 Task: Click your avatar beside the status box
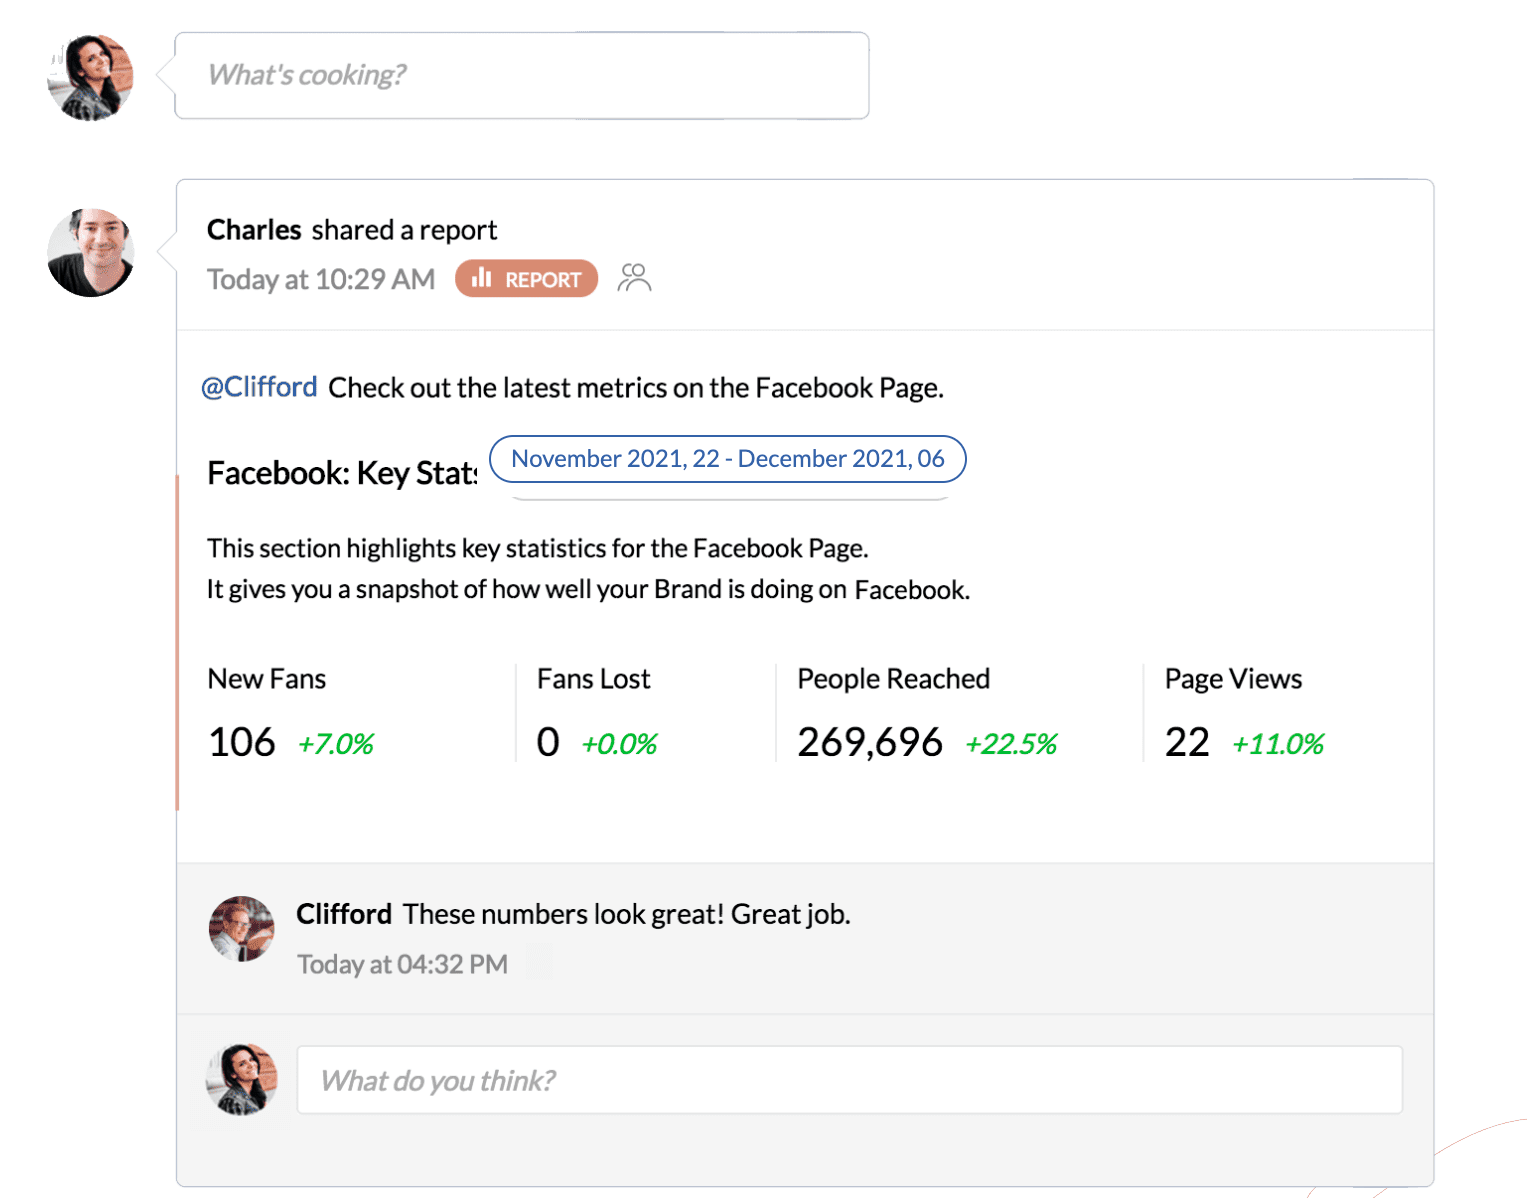pyautogui.click(x=90, y=78)
